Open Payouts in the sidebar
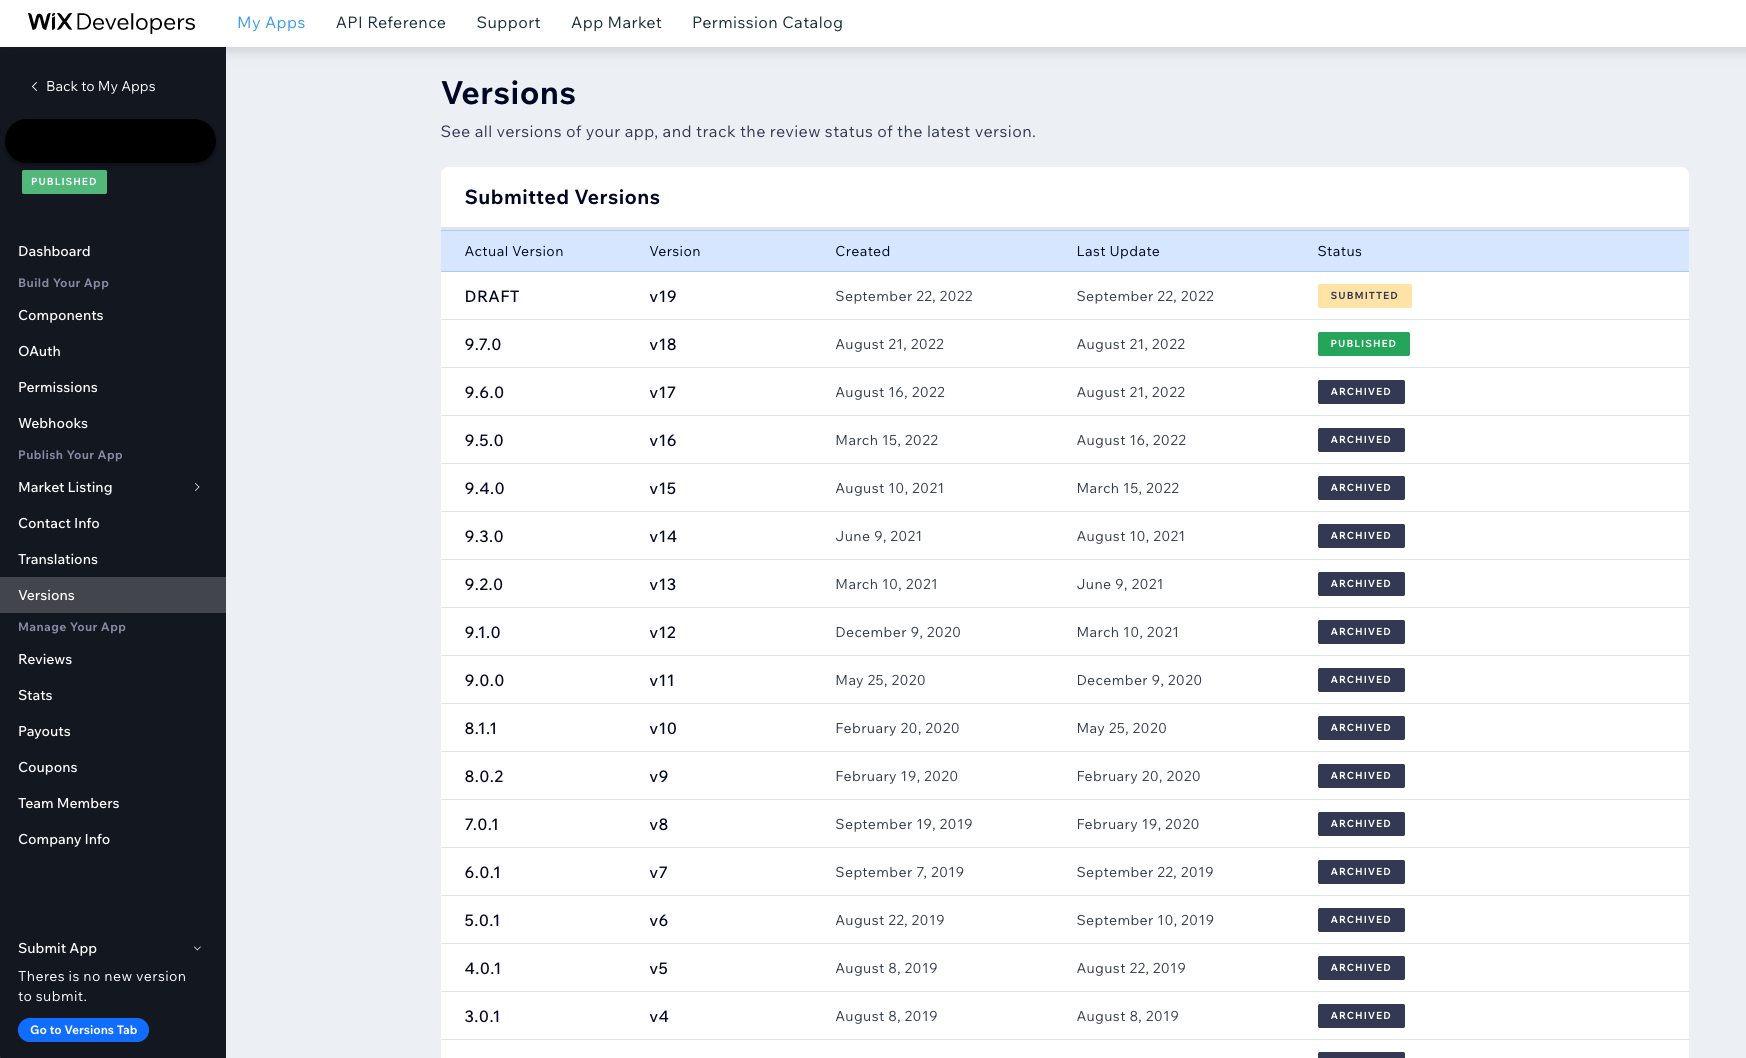The image size is (1746, 1058). [x=44, y=731]
